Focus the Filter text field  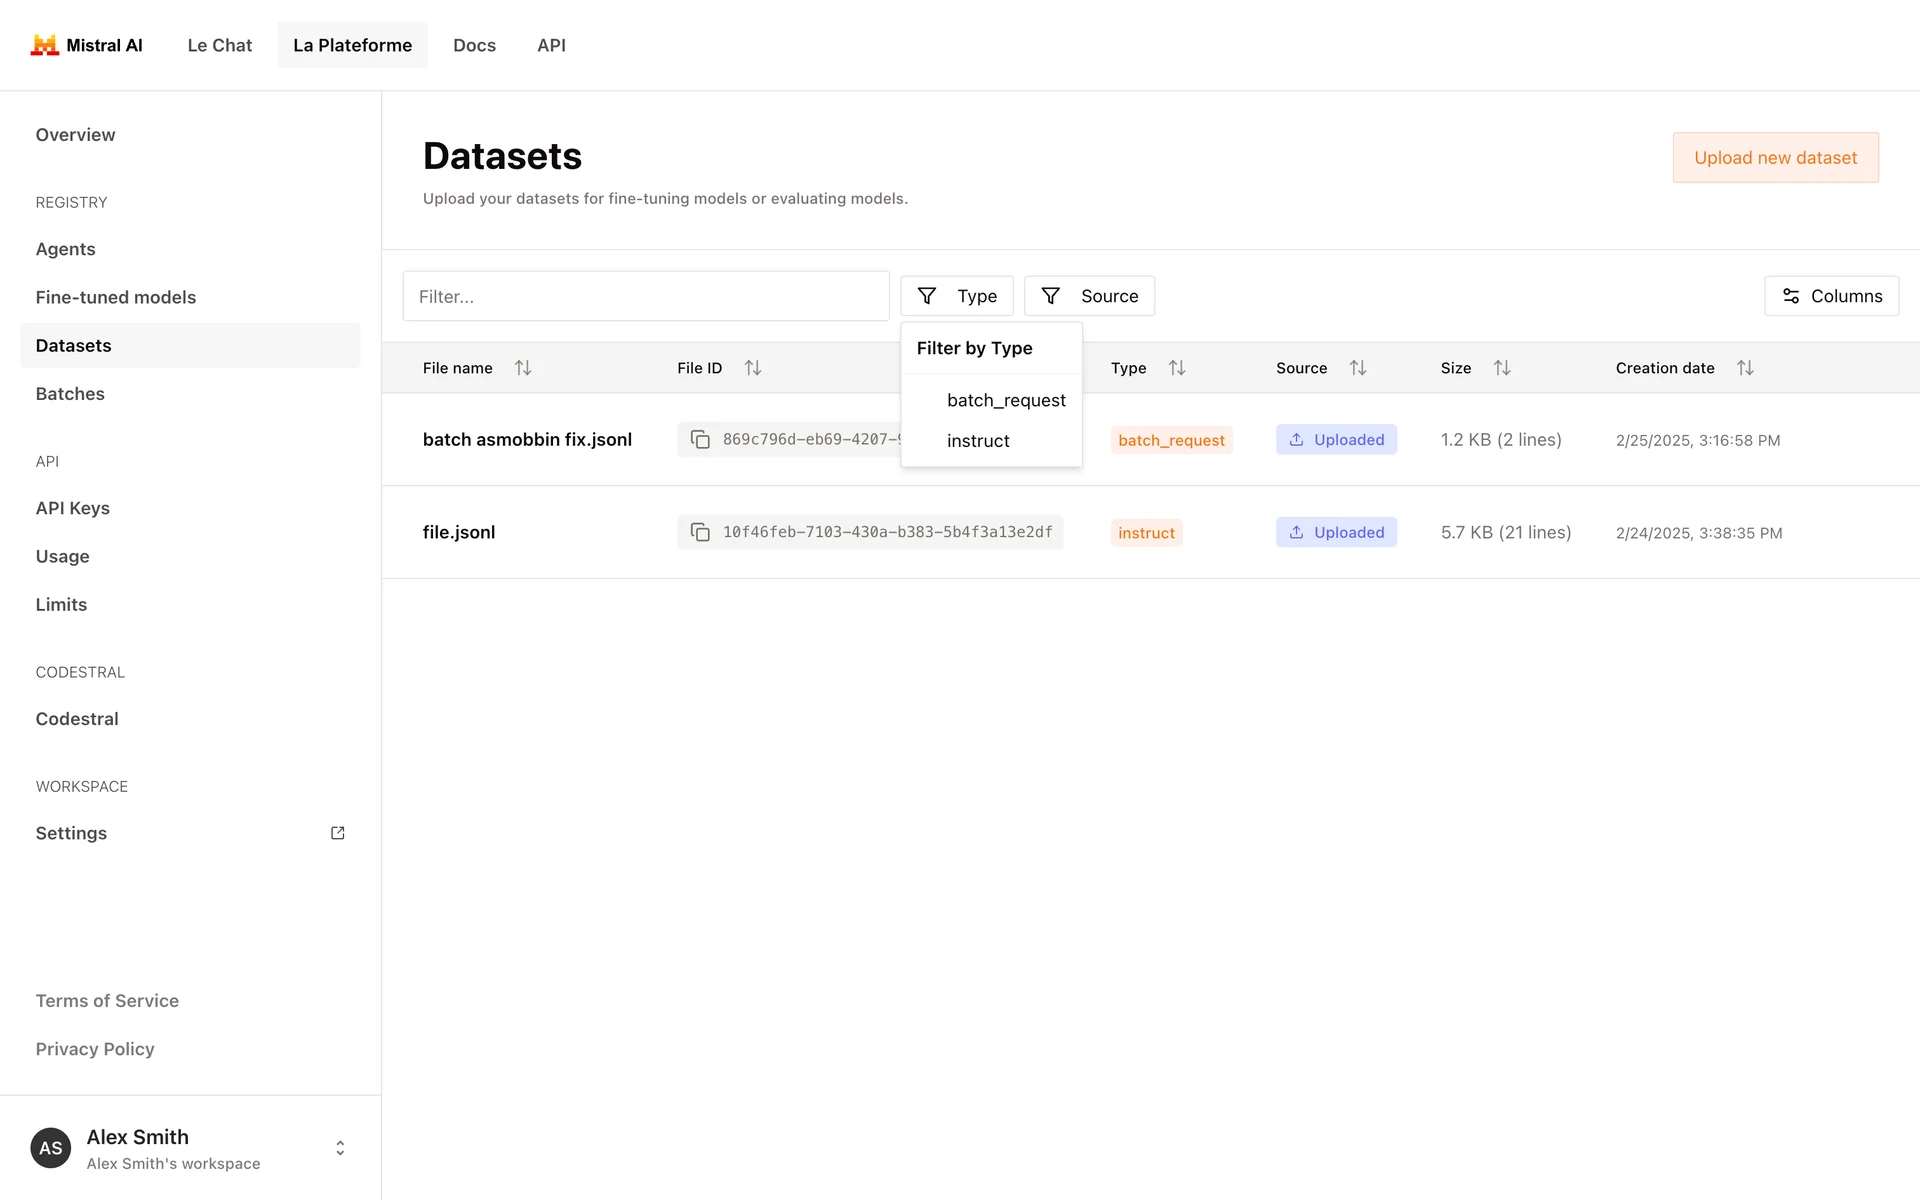645,296
